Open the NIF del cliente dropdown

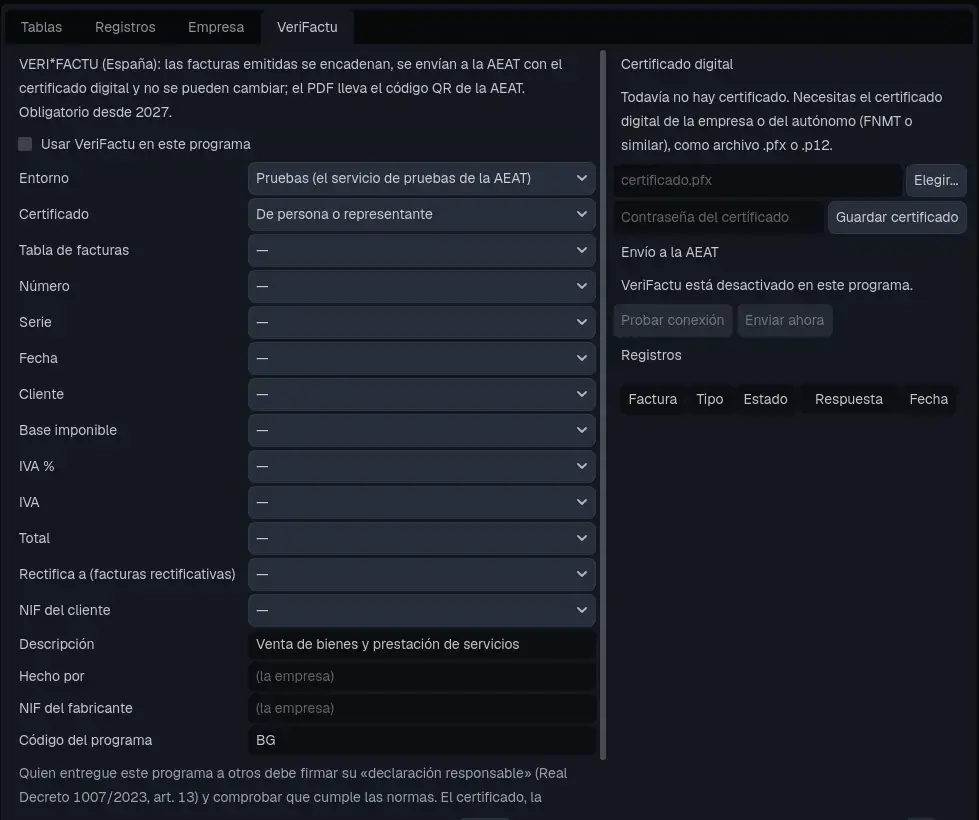click(x=421, y=611)
